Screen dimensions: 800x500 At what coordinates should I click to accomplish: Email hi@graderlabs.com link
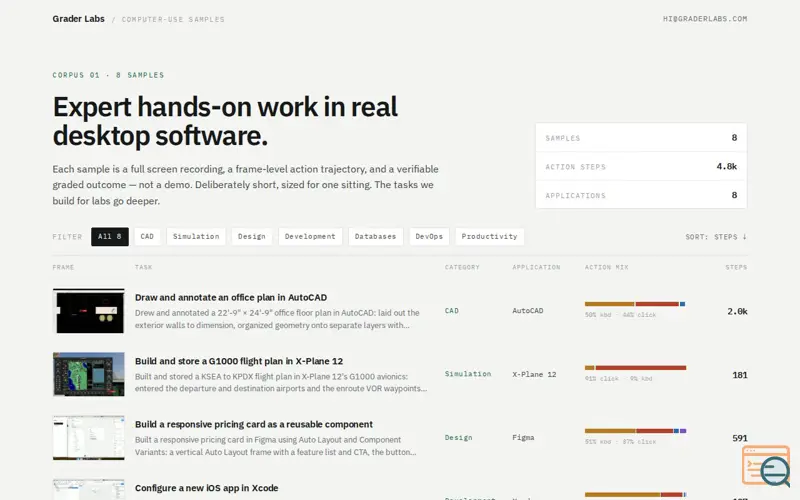[x=705, y=19]
